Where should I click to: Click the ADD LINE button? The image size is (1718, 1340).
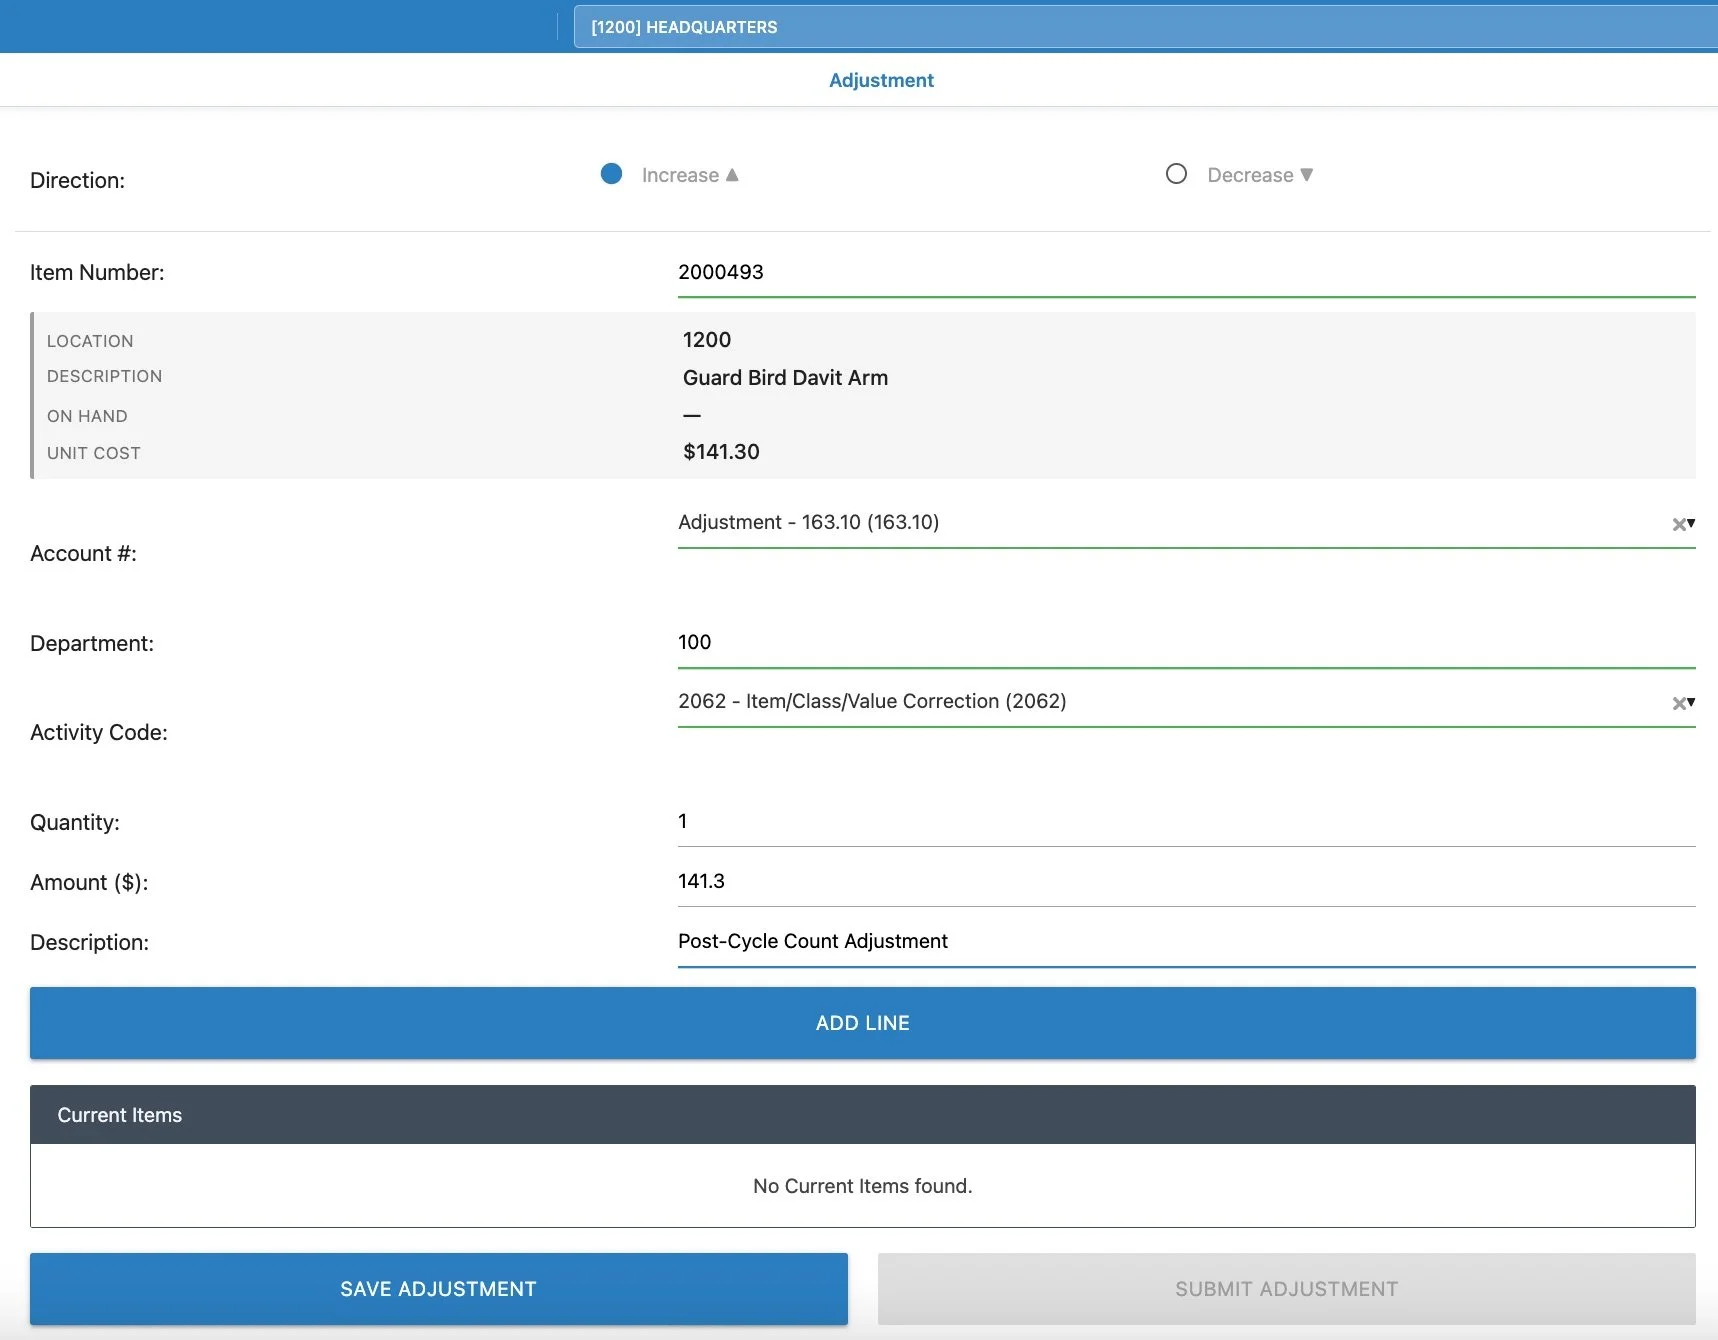point(862,1023)
